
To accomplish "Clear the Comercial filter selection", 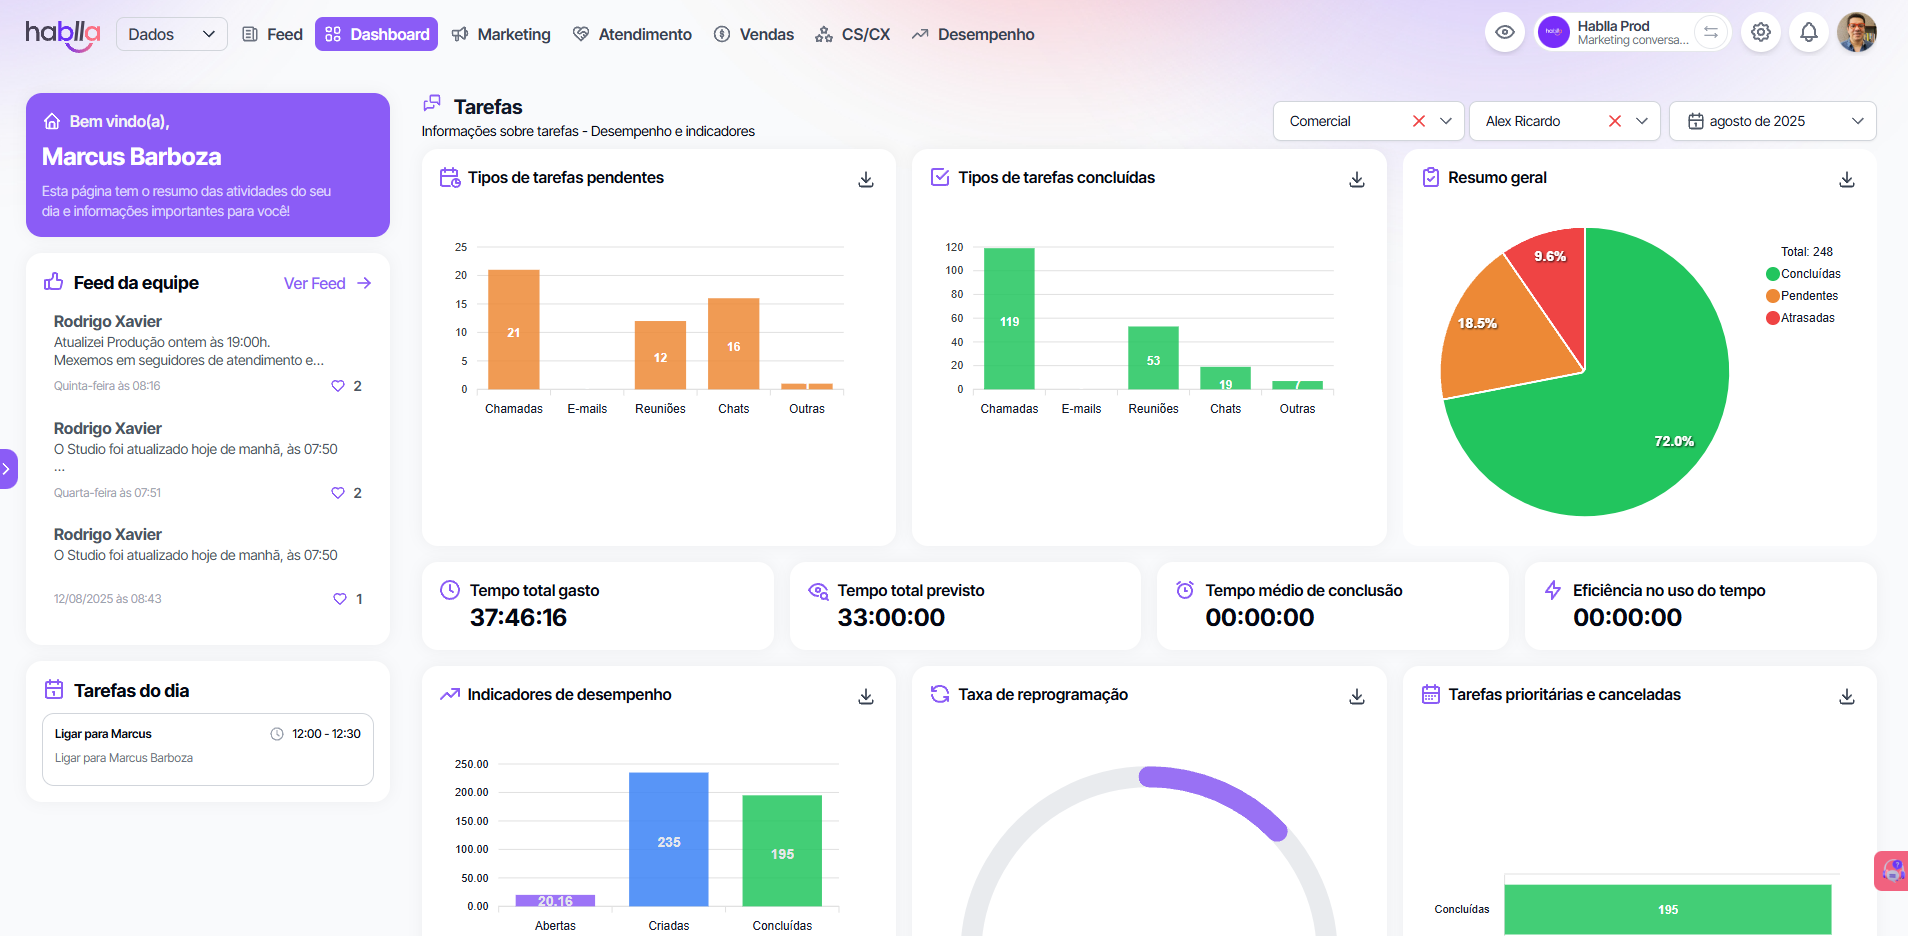I will [1418, 121].
